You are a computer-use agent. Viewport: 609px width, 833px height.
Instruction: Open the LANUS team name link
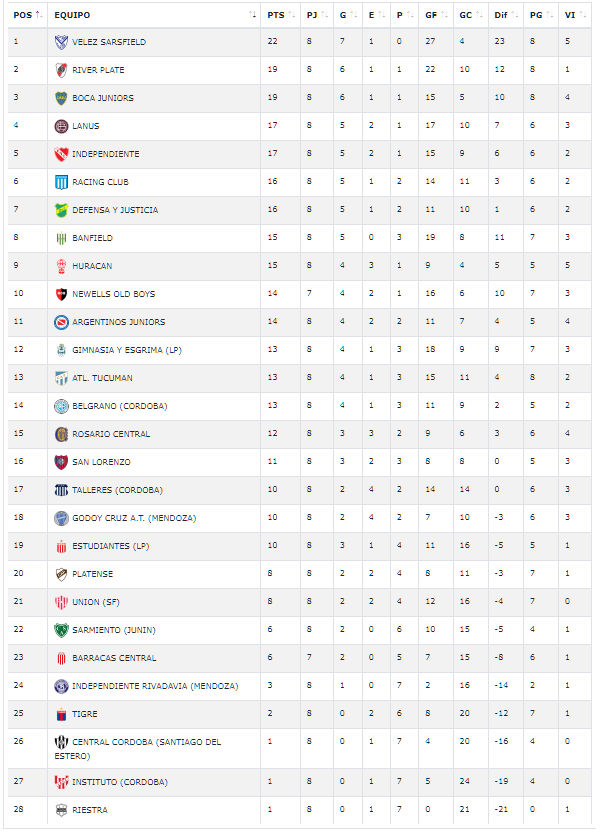[86, 126]
